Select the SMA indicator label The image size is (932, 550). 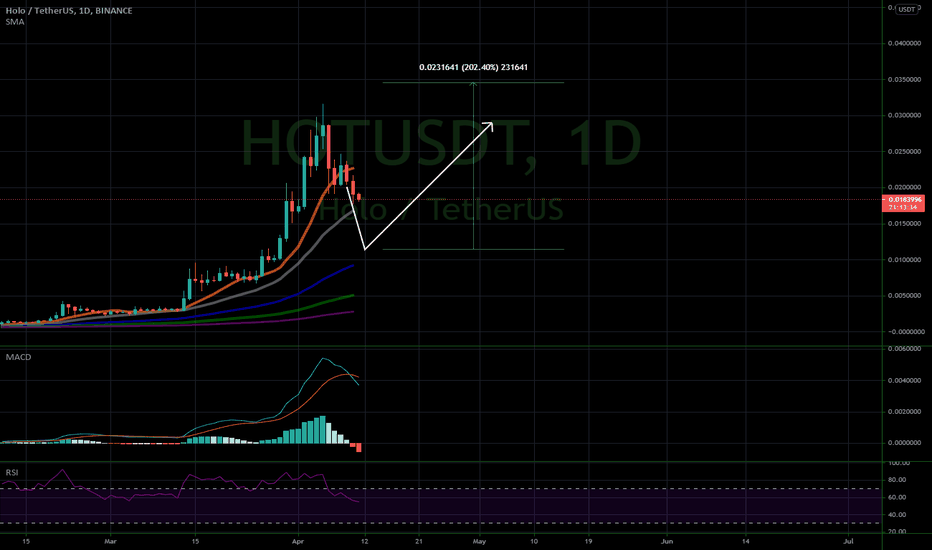tap(15, 22)
